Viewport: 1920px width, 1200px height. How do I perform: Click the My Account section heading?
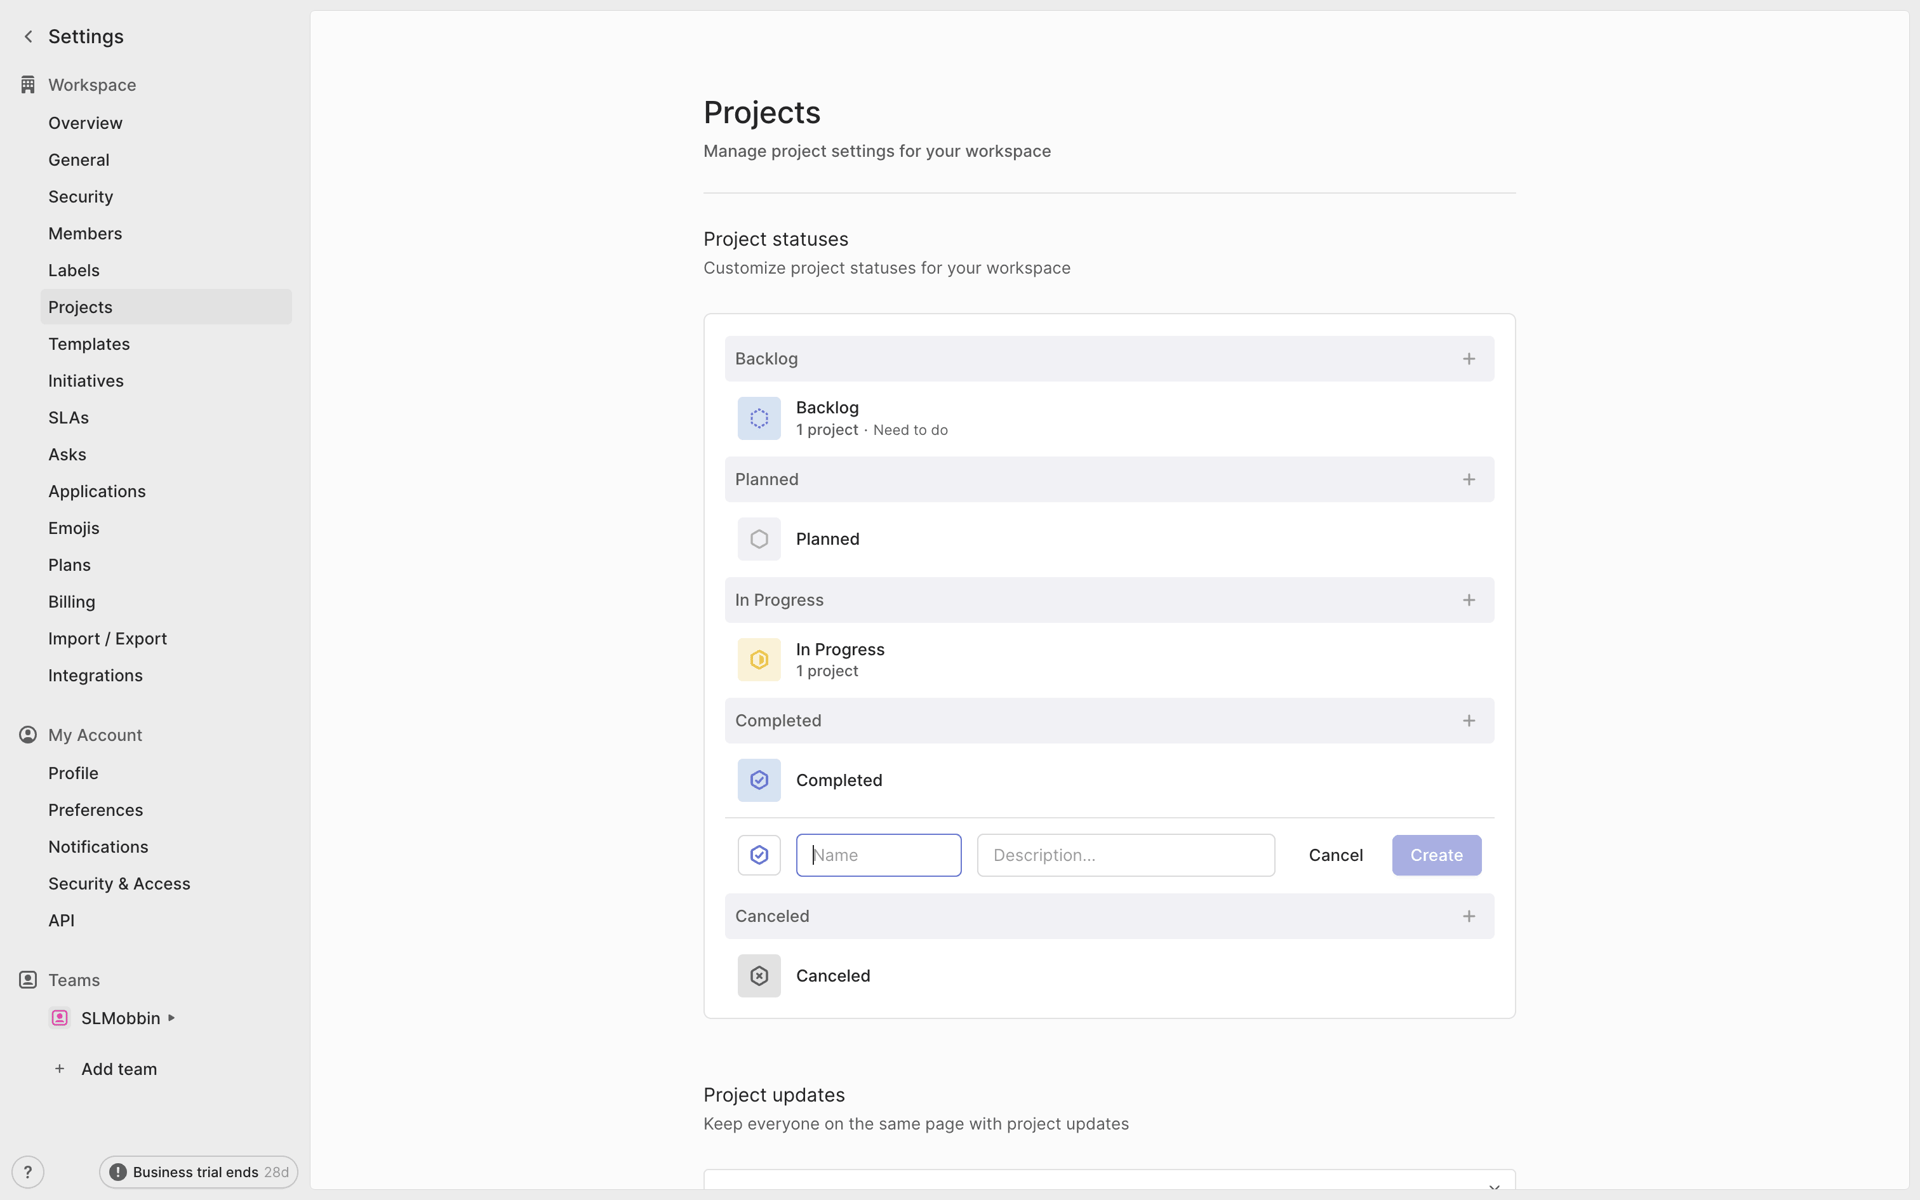(x=95, y=735)
